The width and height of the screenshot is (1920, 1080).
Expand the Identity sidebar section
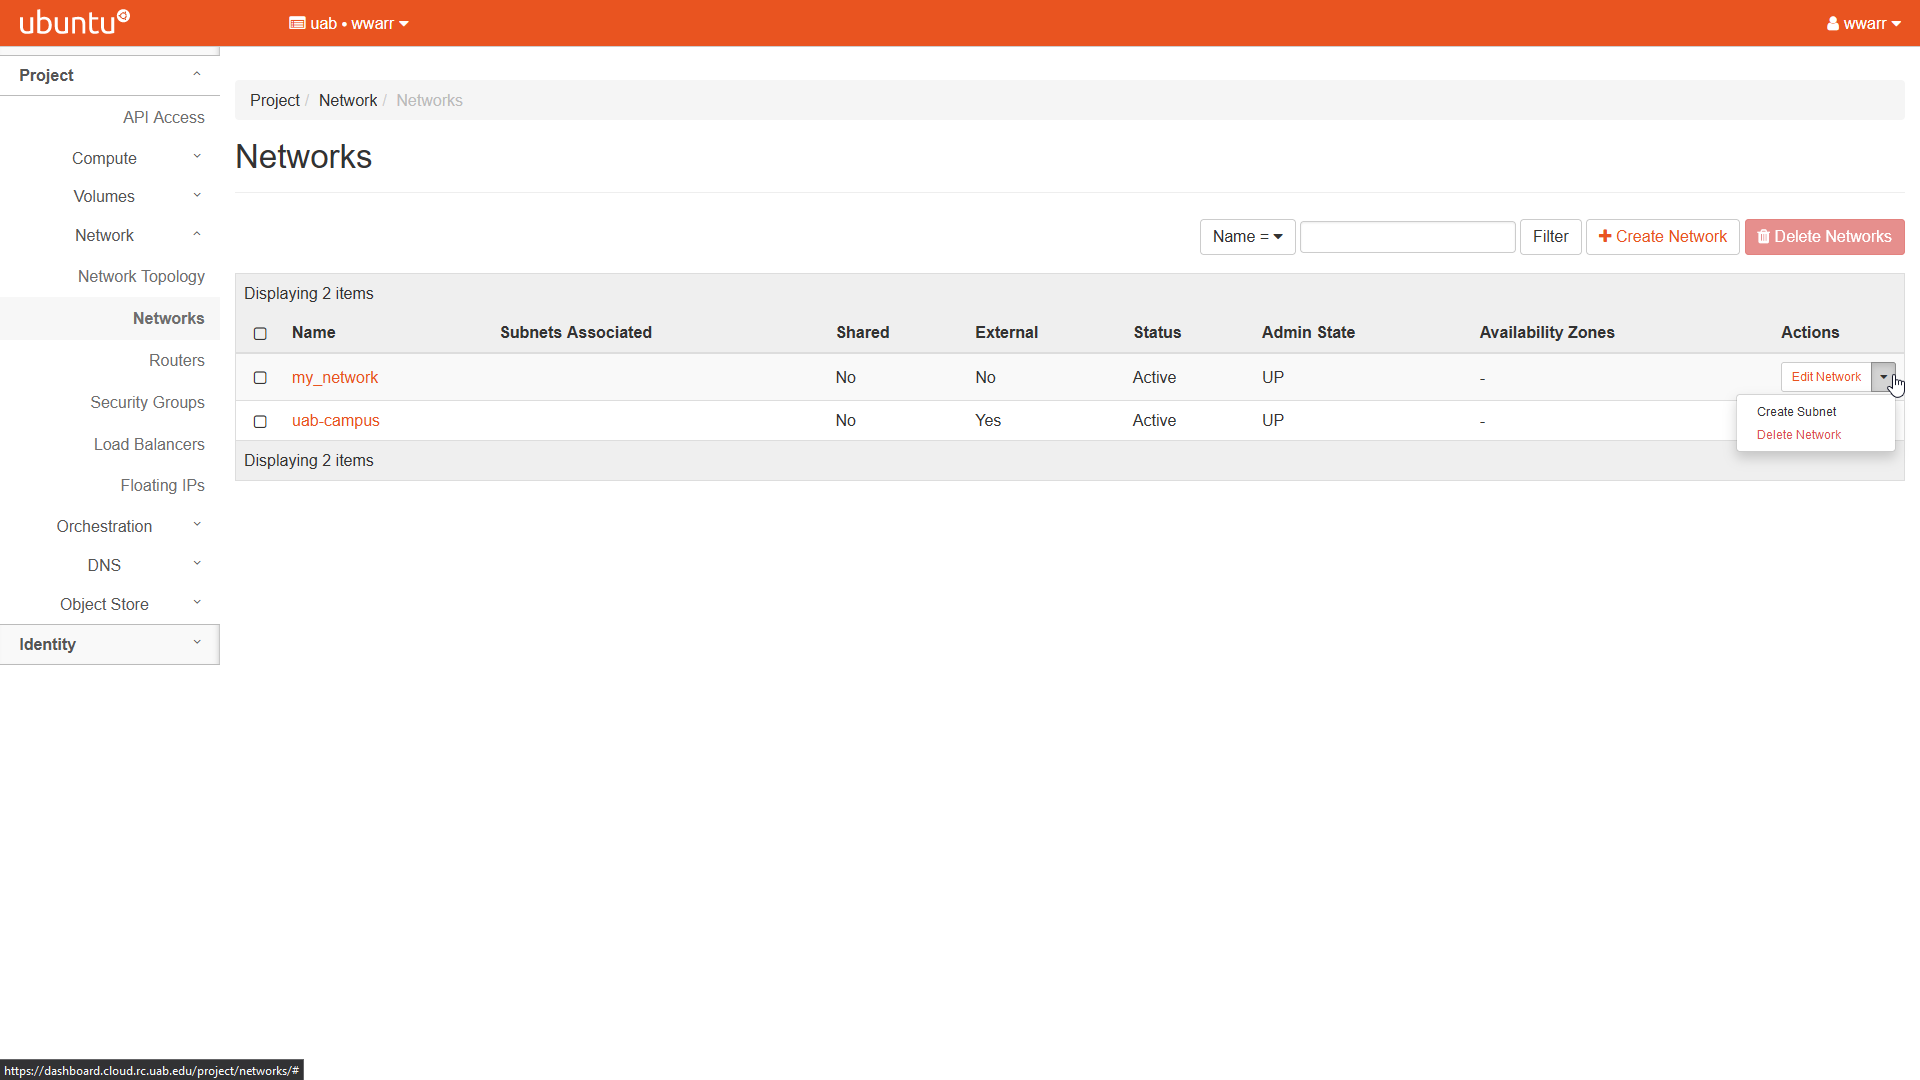tap(110, 644)
